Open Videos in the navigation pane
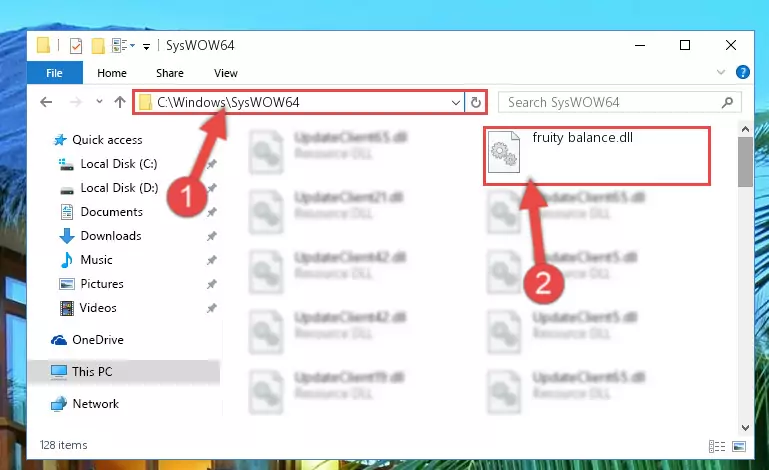The width and height of the screenshot is (769, 470). point(98,308)
